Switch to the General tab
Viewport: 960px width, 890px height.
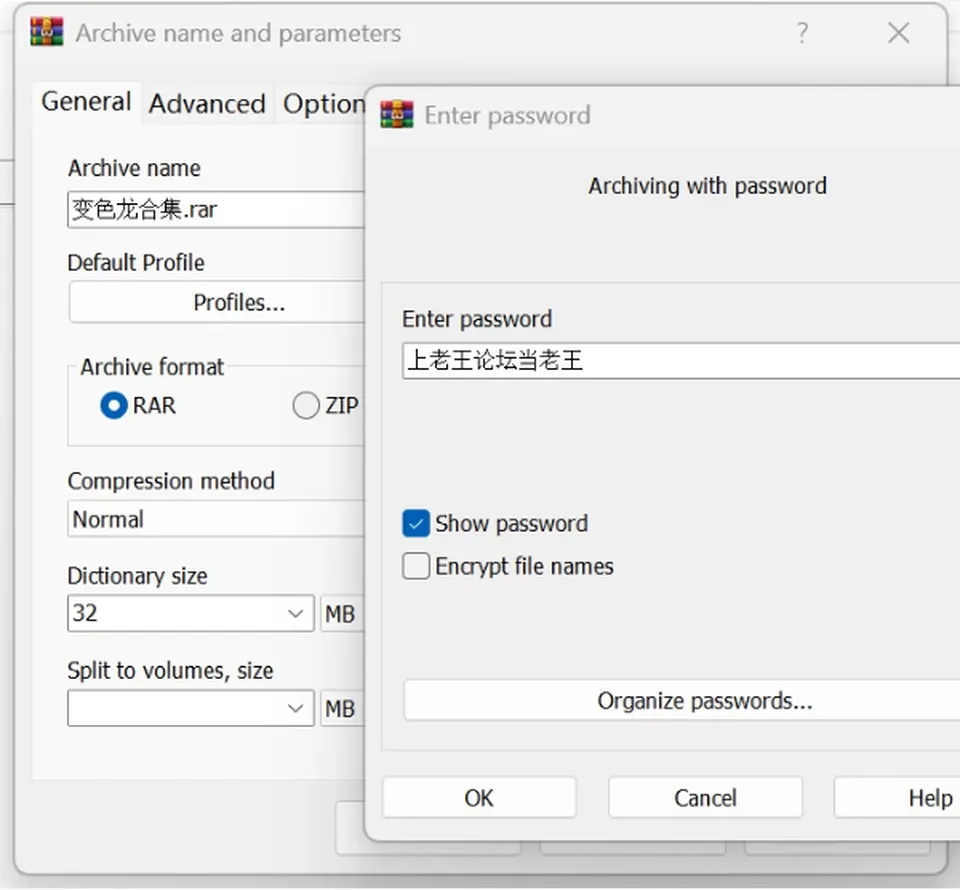click(86, 102)
